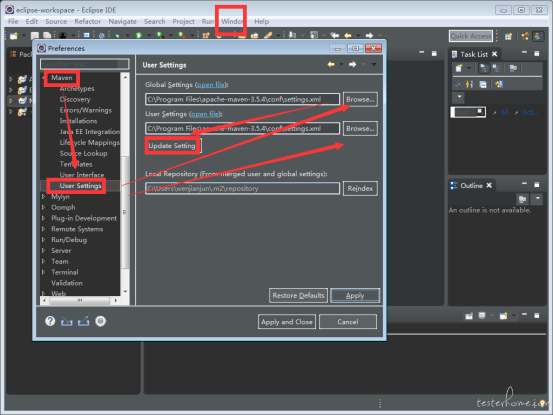553x415 pixels.
Task: Click the export preferences icon
Action: tap(84, 321)
